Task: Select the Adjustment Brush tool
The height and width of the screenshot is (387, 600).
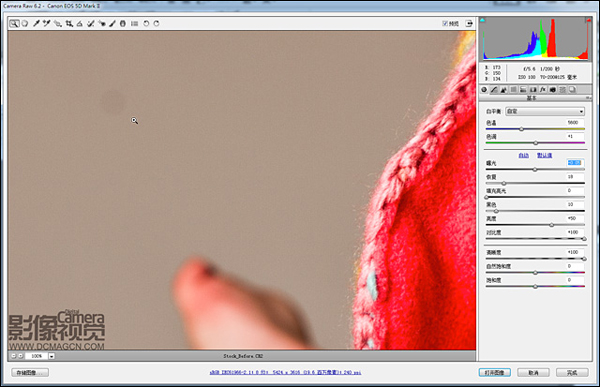Action: pos(112,23)
